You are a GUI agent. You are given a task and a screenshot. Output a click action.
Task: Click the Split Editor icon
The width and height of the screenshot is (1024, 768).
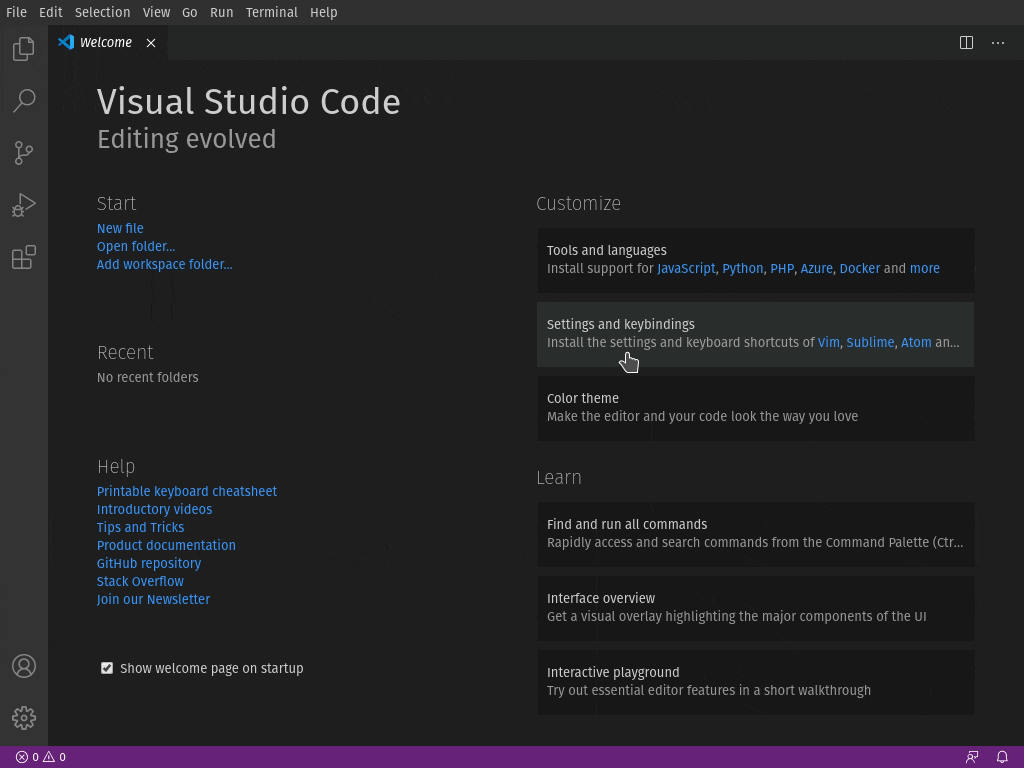[x=967, y=42]
